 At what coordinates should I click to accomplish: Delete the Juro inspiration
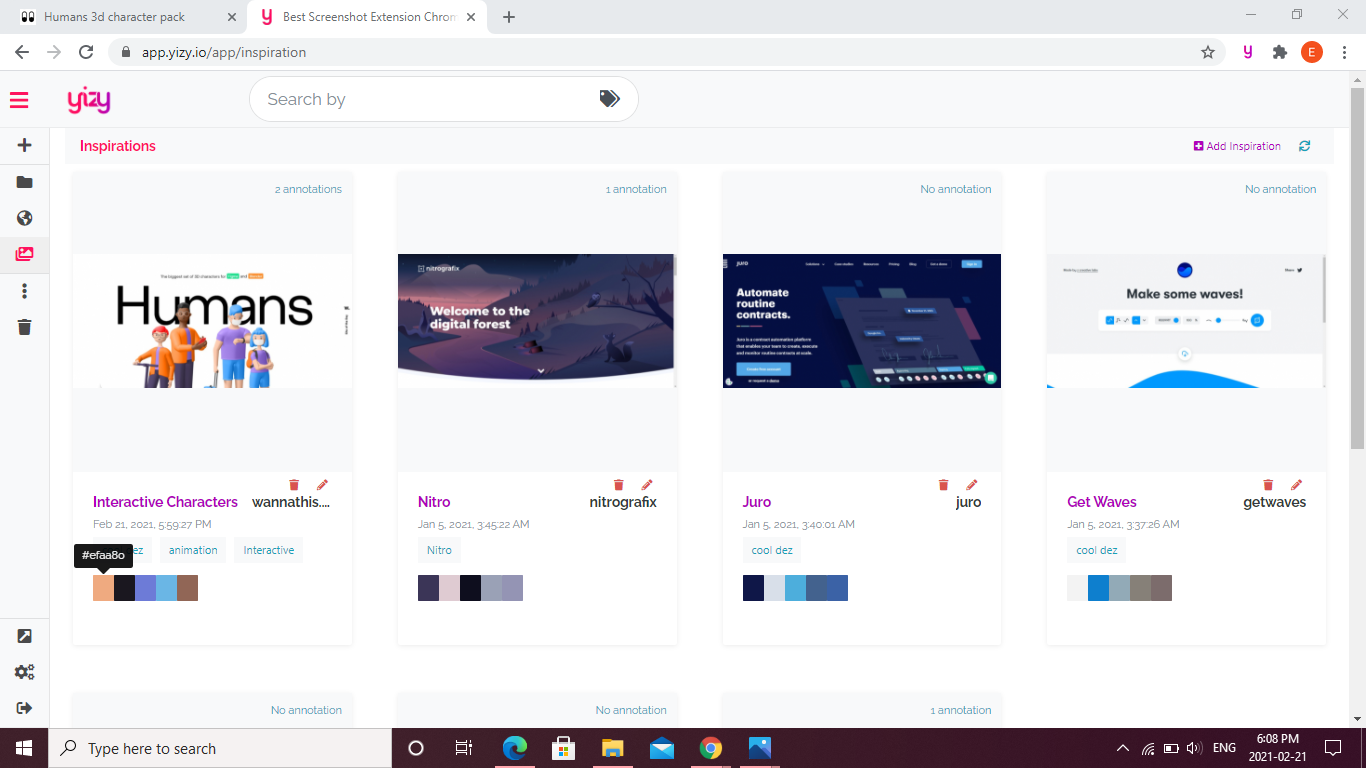[943, 485]
